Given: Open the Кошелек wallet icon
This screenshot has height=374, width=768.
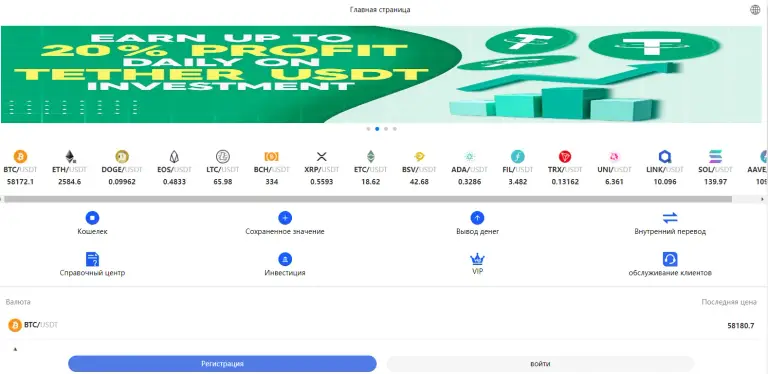Looking at the screenshot, I should [92, 218].
